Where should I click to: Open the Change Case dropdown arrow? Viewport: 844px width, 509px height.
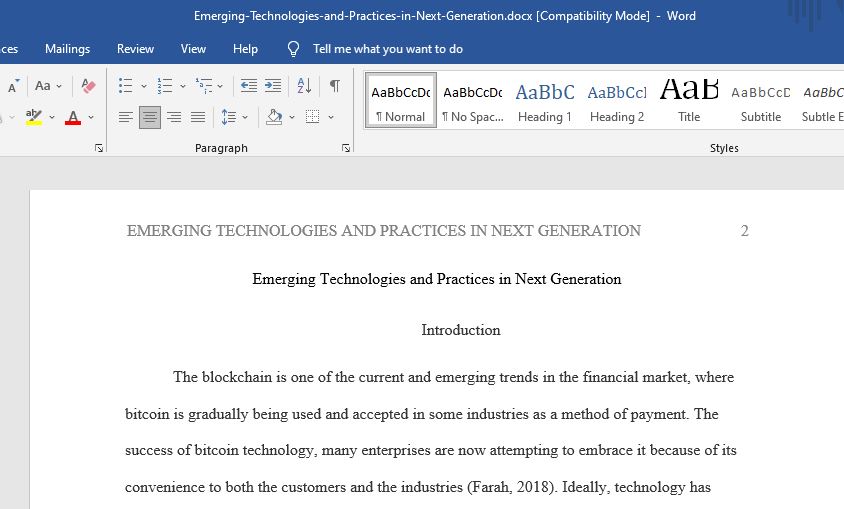59,86
